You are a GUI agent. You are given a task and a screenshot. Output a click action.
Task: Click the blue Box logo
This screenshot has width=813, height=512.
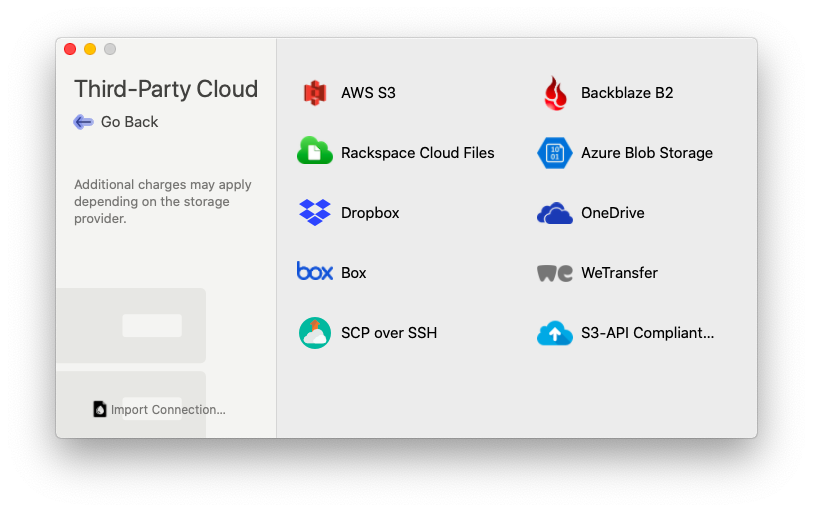pos(315,272)
